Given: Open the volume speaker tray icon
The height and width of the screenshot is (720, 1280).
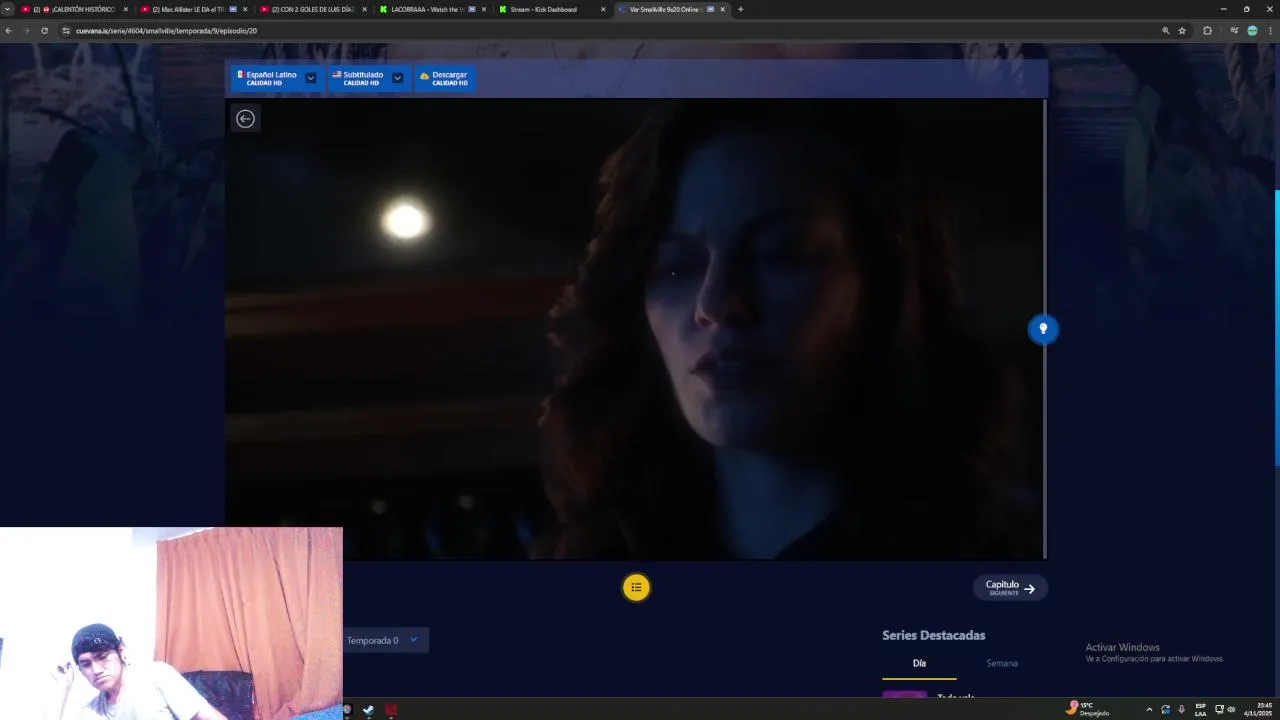Looking at the screenshot, I should click(1231, 709).
